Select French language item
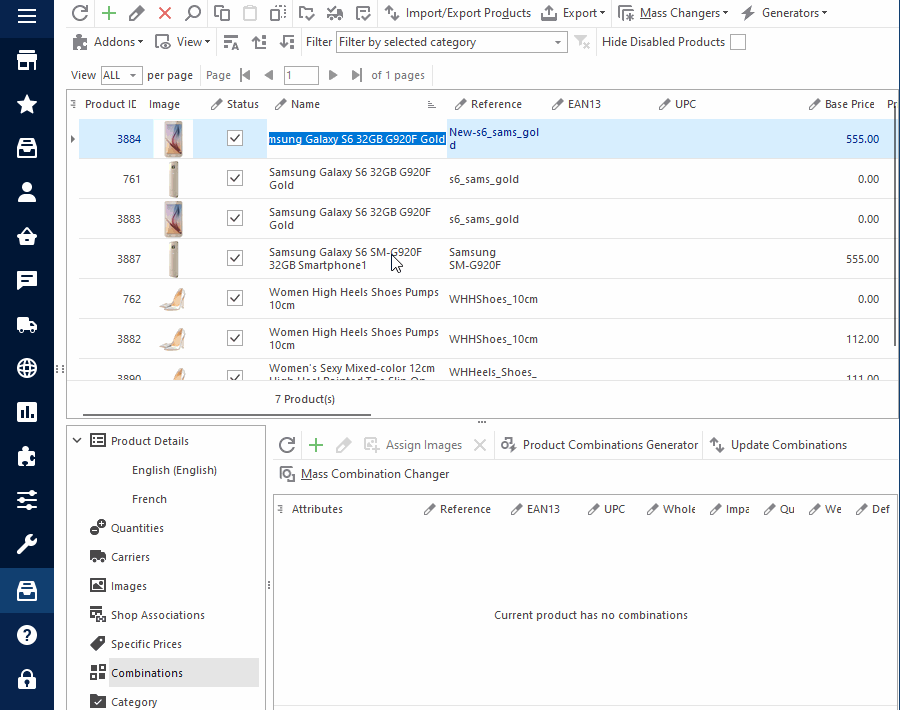This screenshot has height=710, width=900. coord(149,499)
